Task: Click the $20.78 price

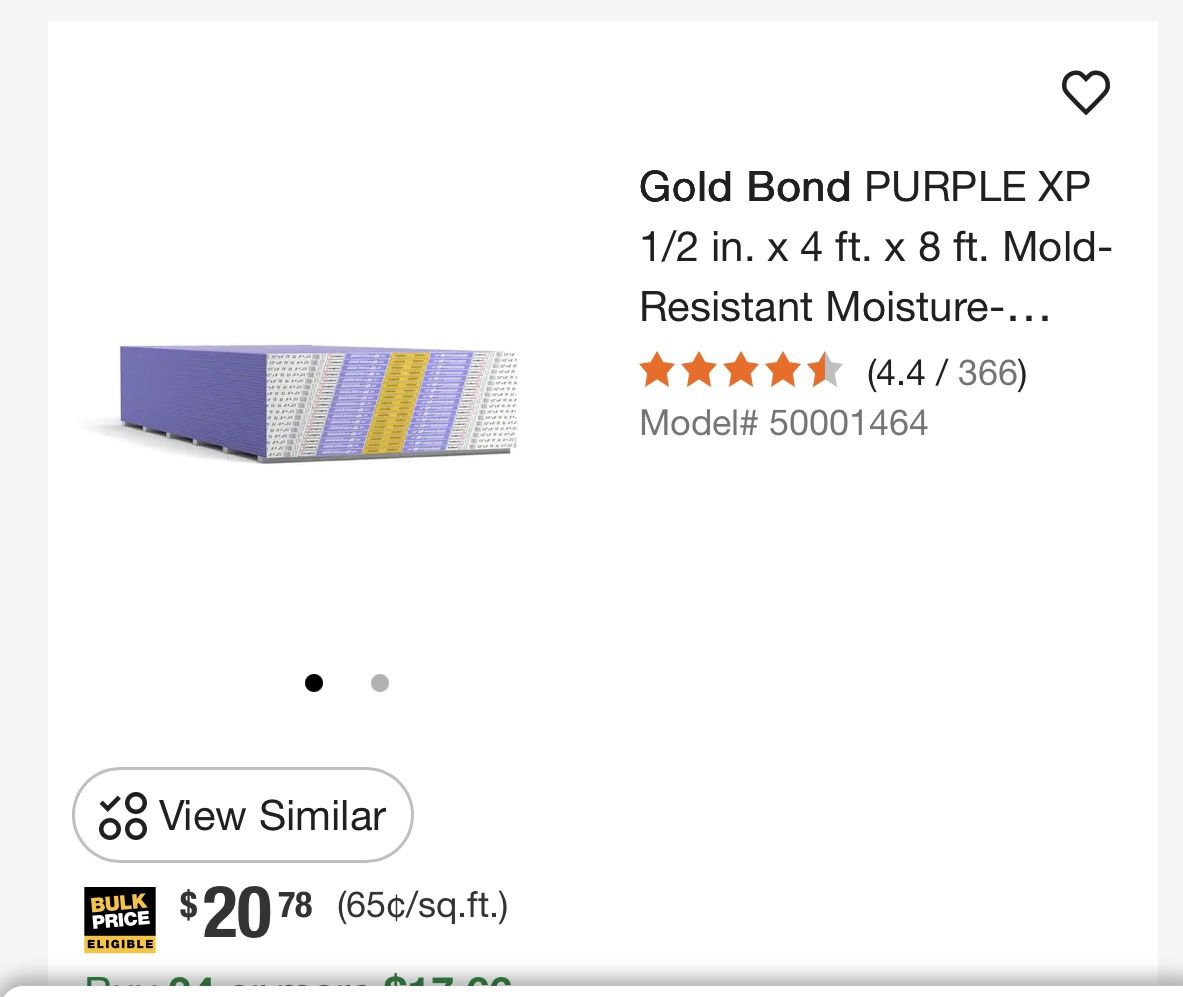Action: 246,910
